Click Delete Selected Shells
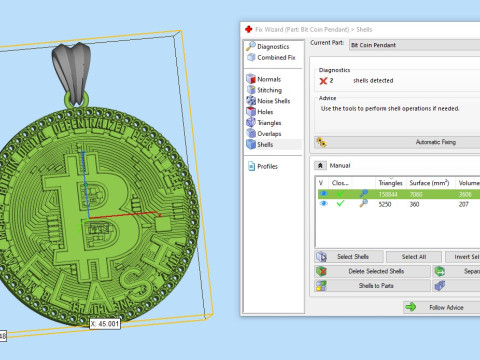This screenshot has height=360, width=480. coord(372,271)
